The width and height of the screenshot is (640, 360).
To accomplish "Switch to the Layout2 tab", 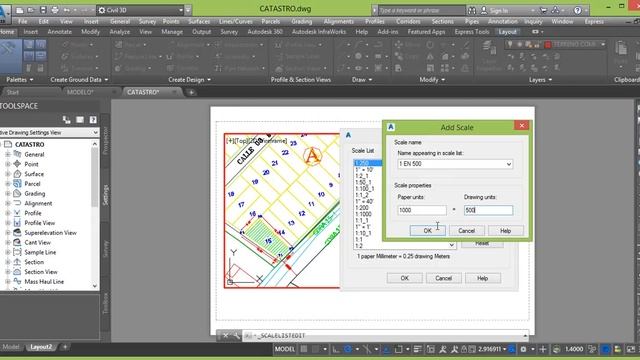I will pos(41,347).
